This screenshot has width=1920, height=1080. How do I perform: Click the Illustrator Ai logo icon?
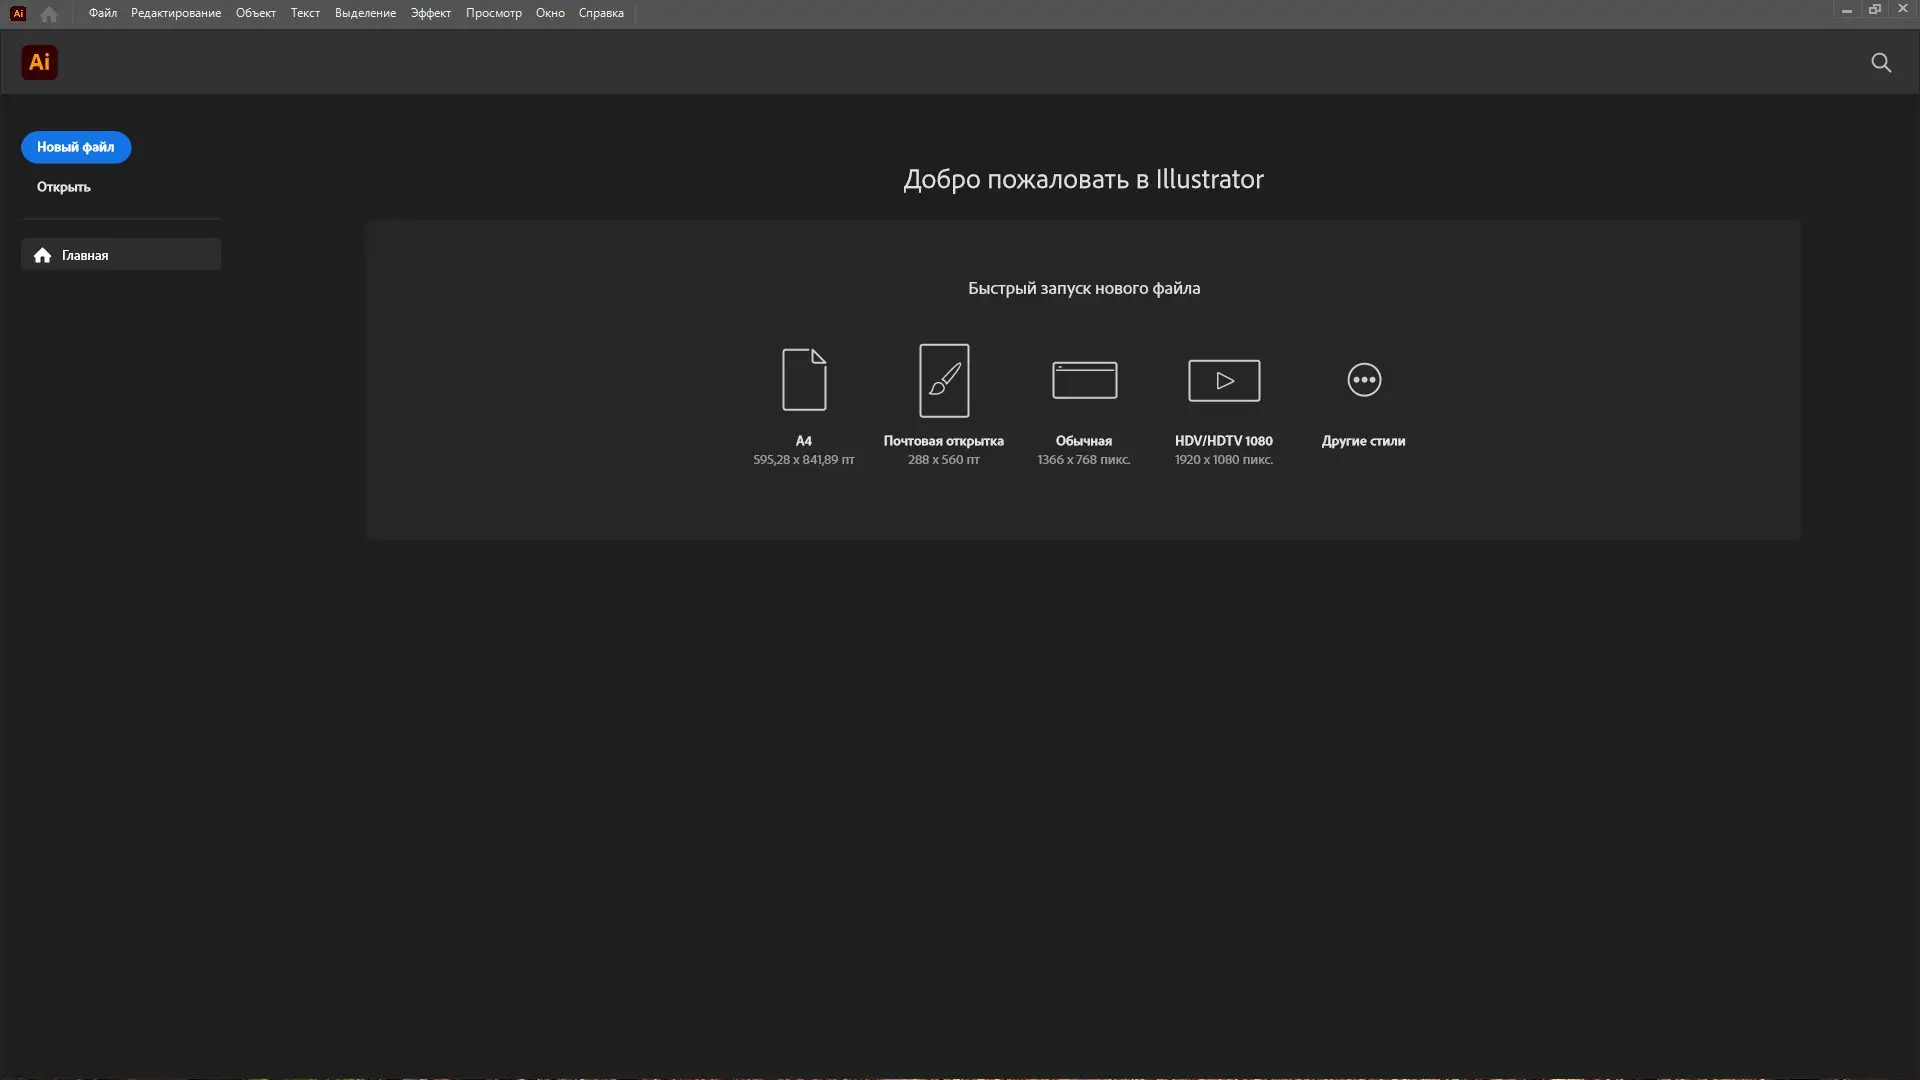[39, 62]
